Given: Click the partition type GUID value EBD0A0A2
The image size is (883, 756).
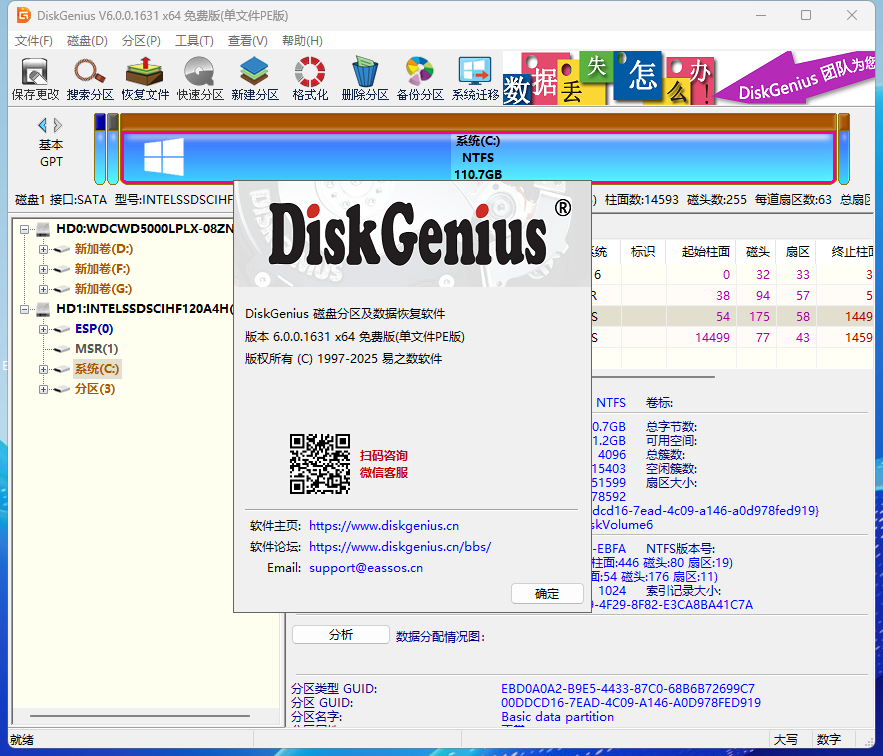Looking at the screenshot, I should [628, 688].
